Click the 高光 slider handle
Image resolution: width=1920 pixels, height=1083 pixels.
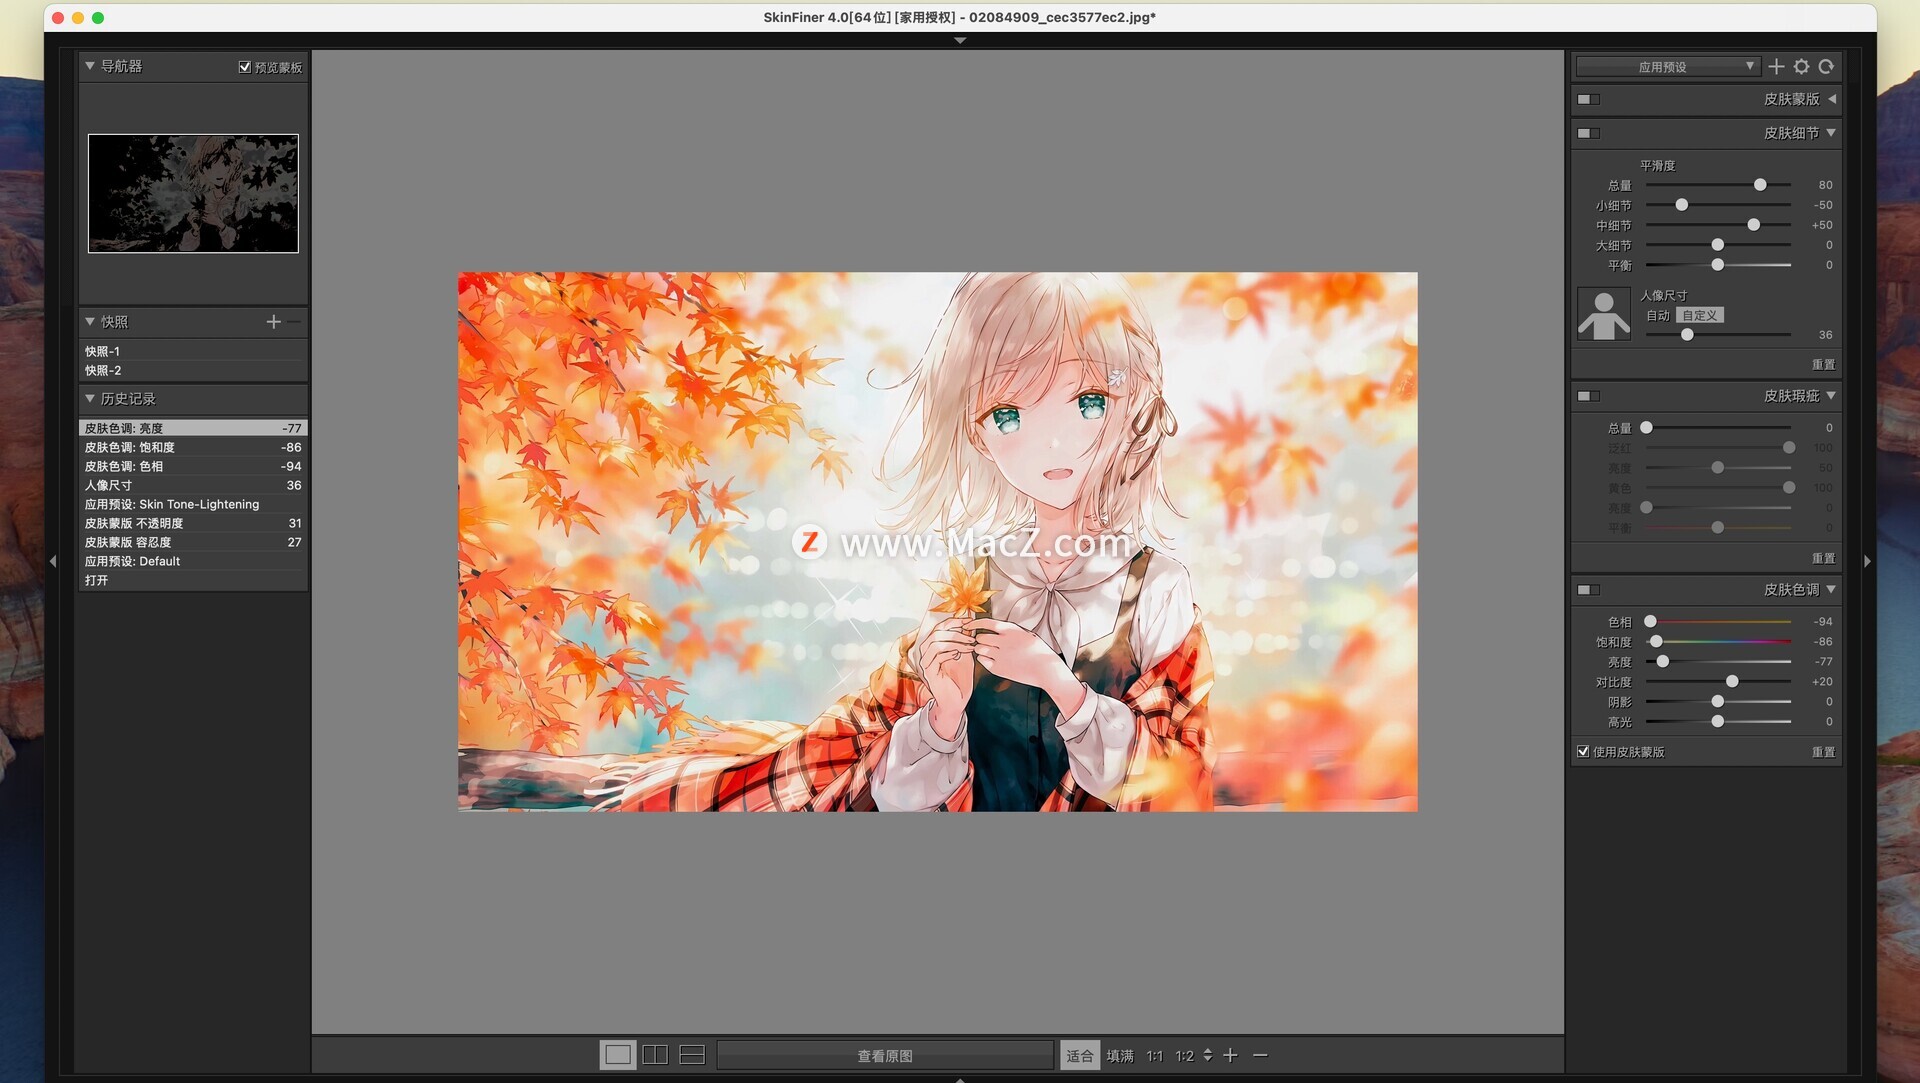point(1718,721)
